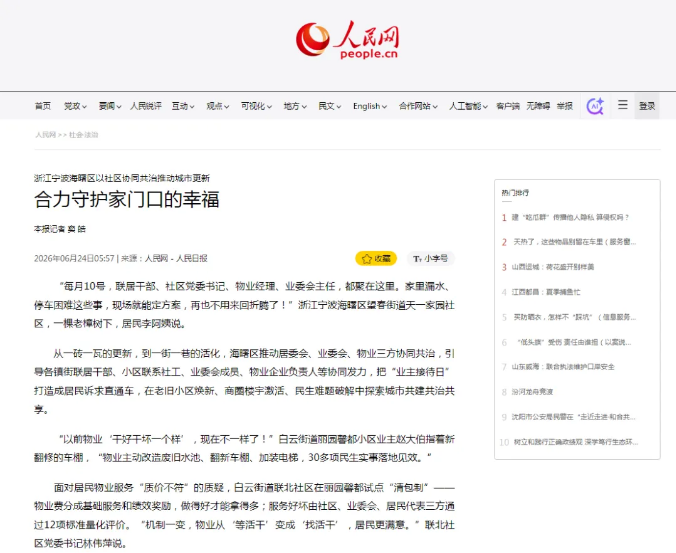
Task: Click the 登录 login button
Action: (x=647, y=106)
